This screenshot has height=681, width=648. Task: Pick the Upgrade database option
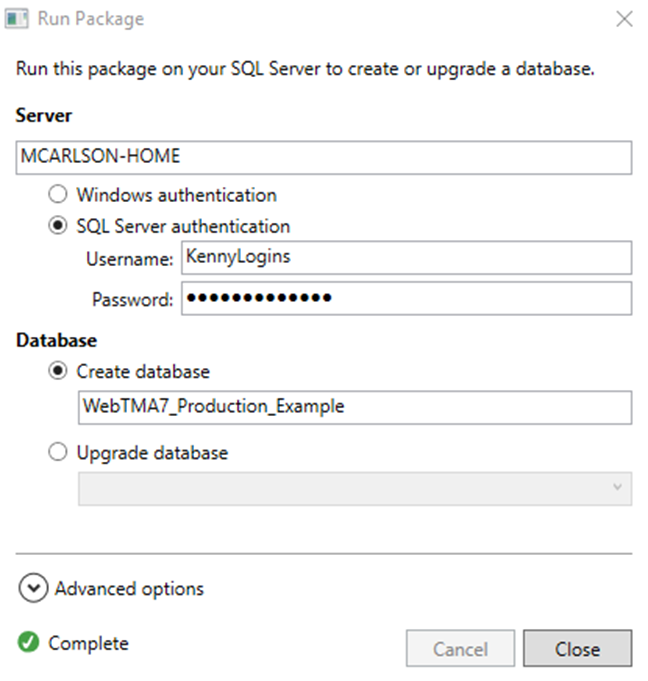pos(59,453)
